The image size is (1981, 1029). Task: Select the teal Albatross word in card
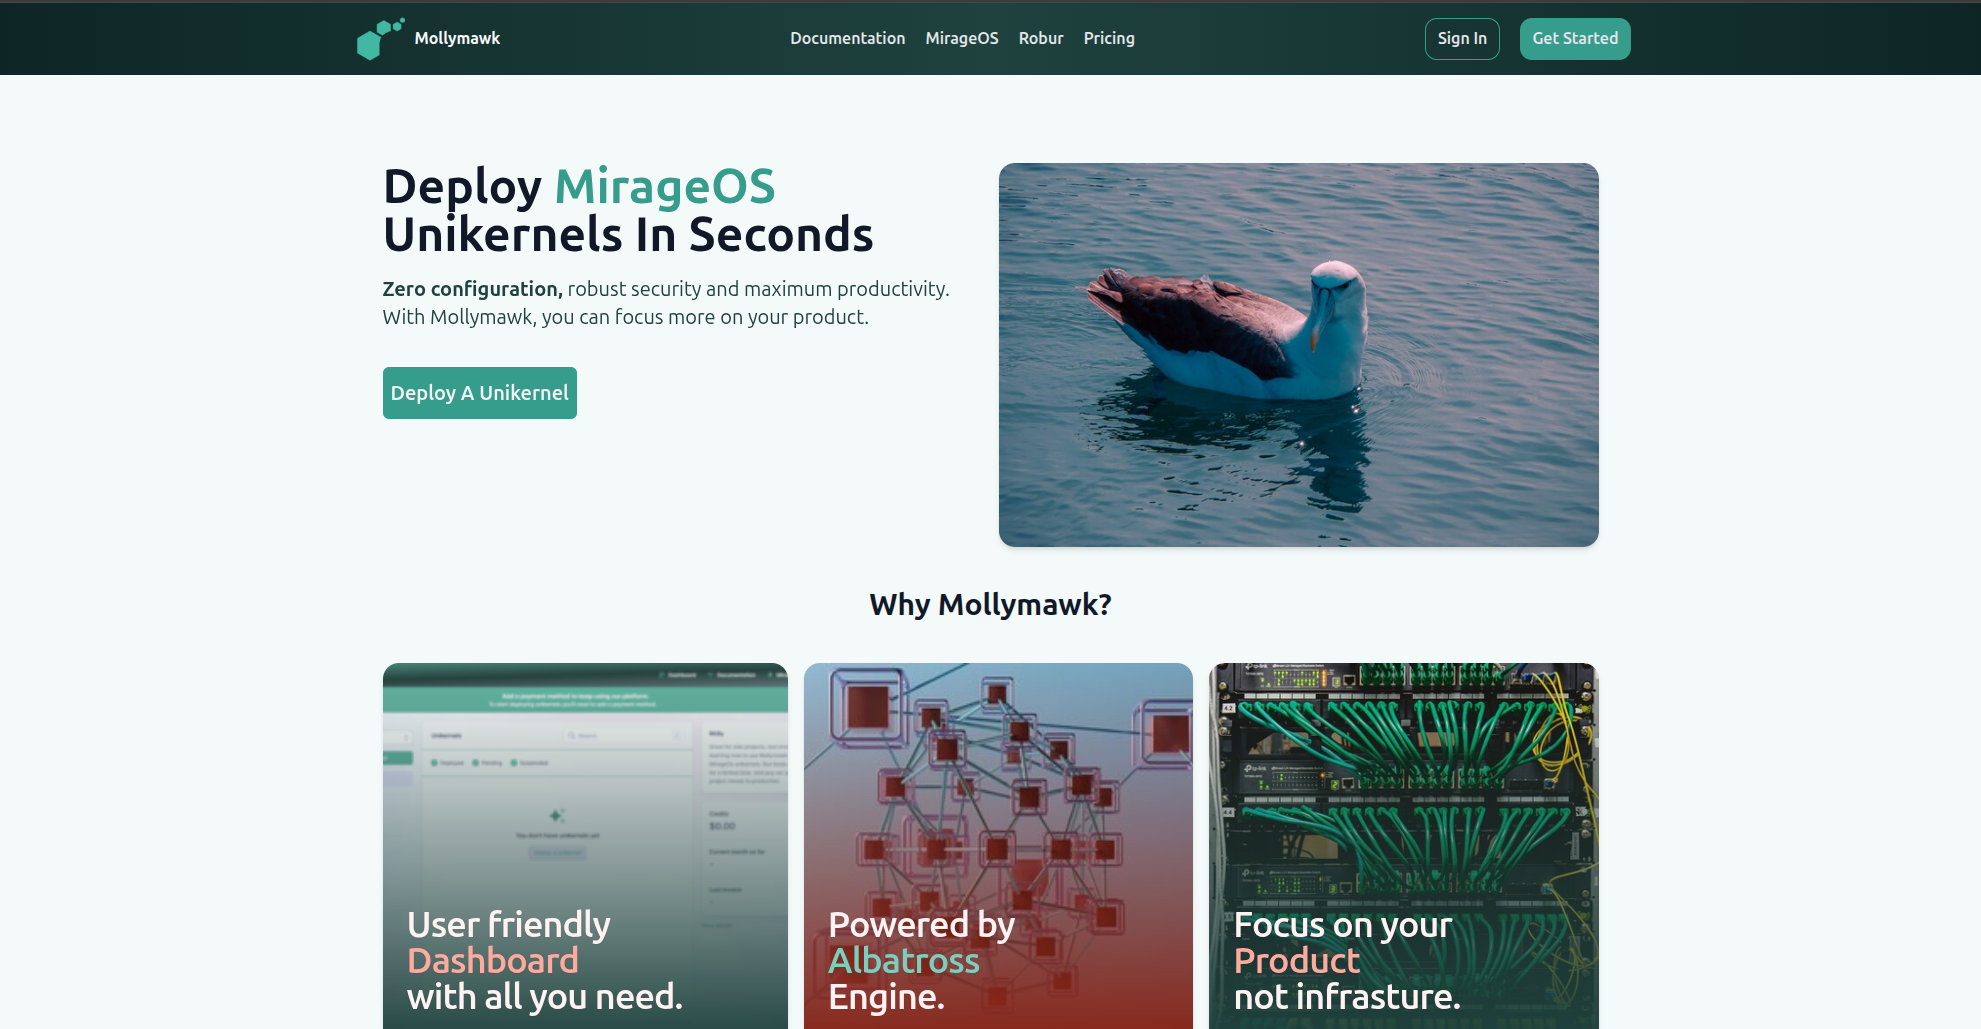pyautogui.click(x=903, y=961)
